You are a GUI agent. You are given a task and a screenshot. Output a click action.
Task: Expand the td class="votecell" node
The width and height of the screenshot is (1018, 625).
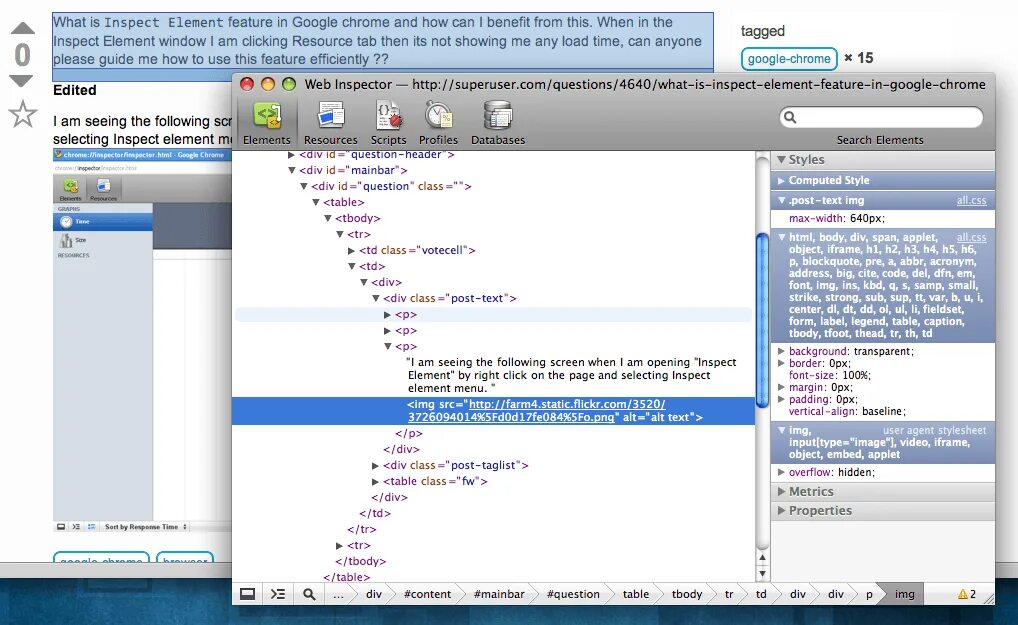[351, 251]
